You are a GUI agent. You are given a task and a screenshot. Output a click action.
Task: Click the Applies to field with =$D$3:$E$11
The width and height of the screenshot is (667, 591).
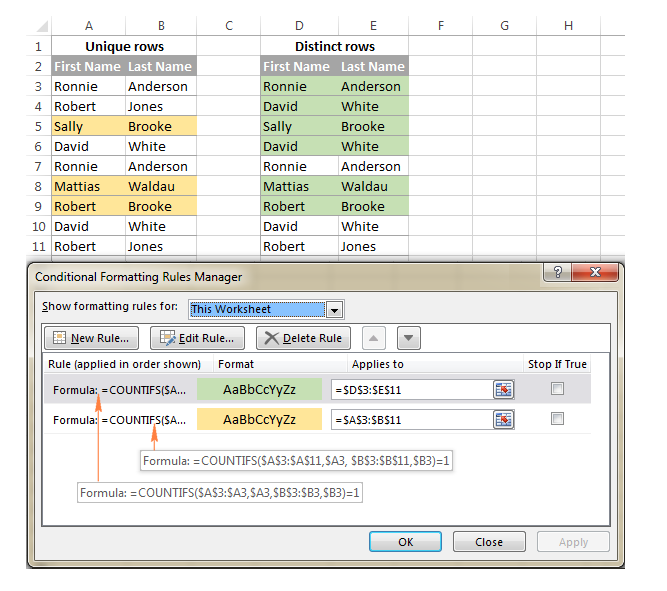click(410, 390)
